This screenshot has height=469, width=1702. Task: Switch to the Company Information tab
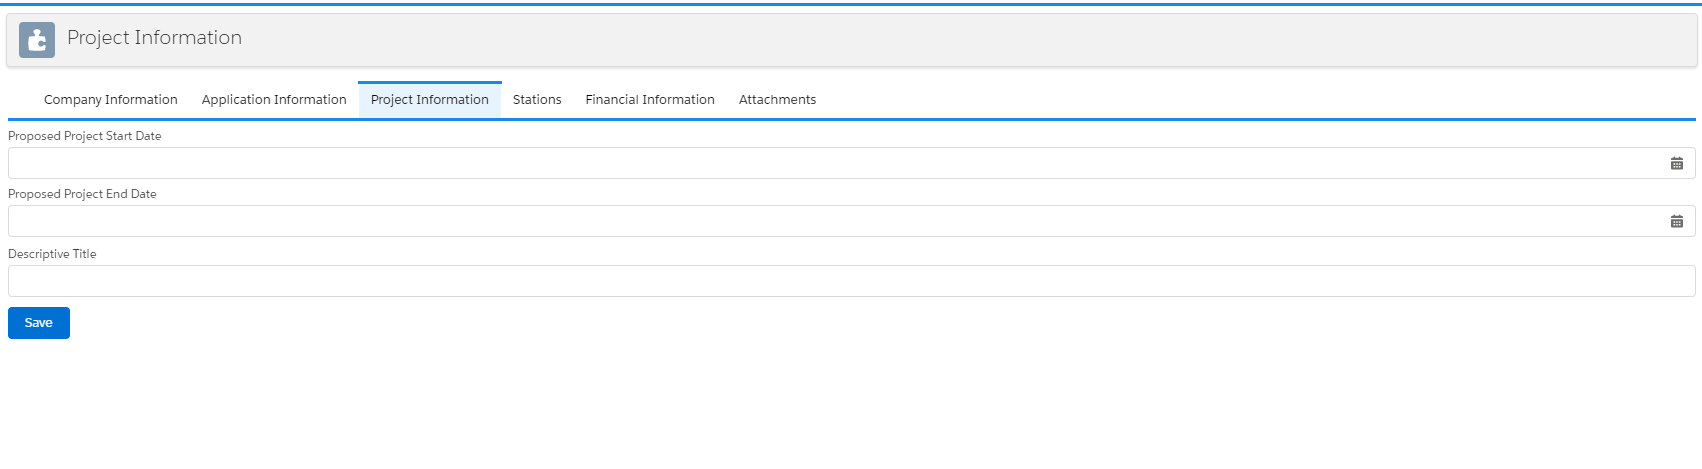(x=110, y=100)
